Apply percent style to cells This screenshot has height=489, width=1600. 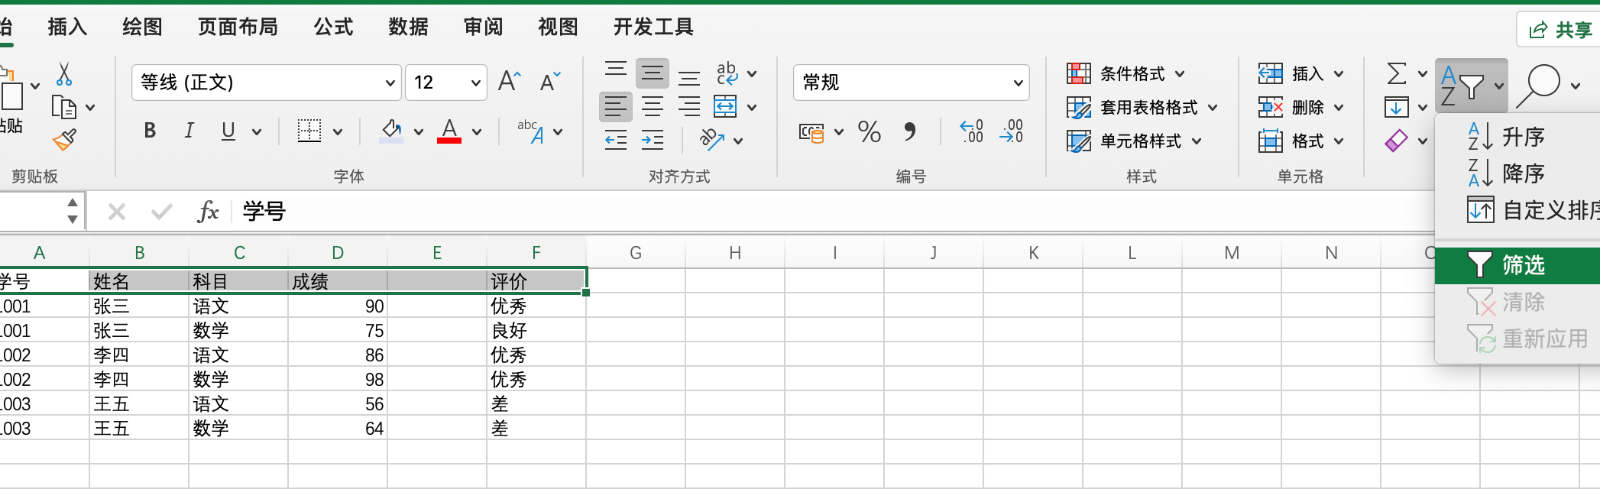click(870, 131)
